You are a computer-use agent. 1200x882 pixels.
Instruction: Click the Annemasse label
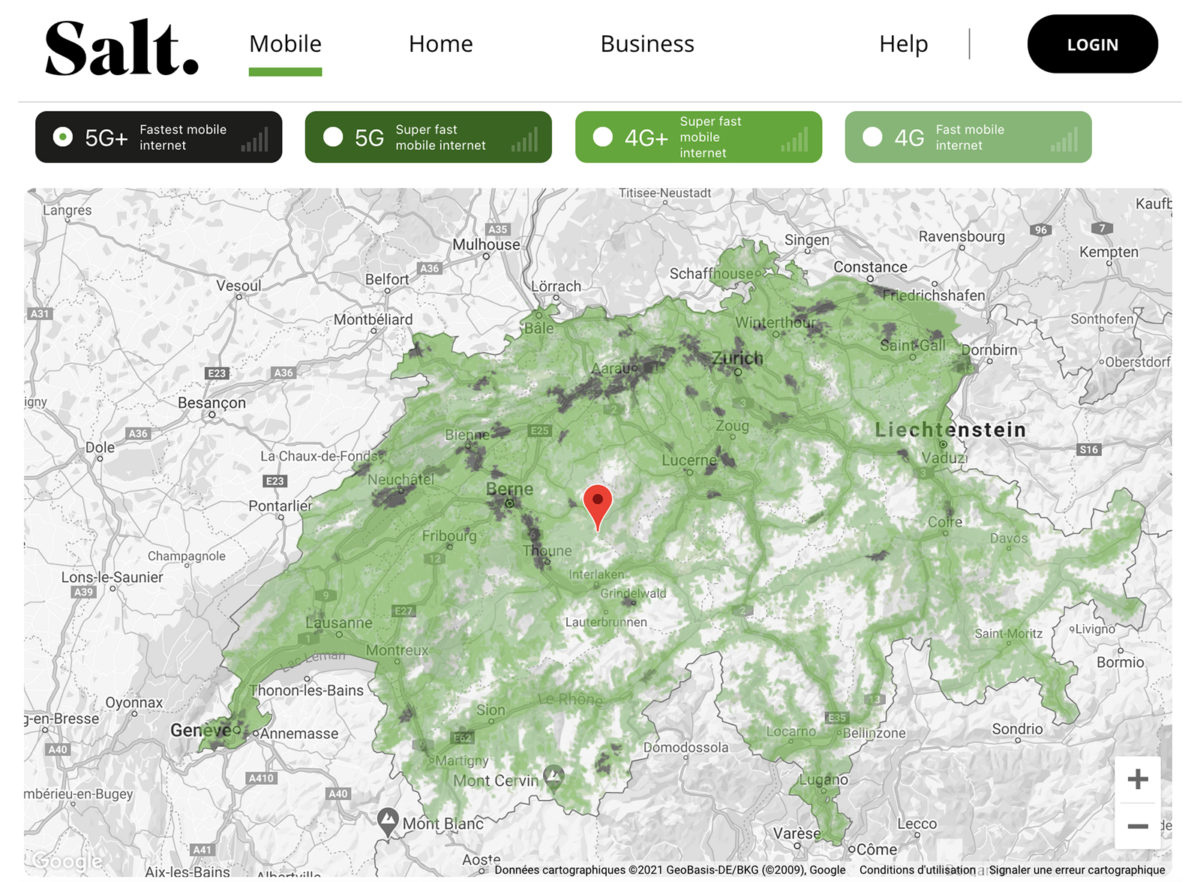tap(297, 733)
